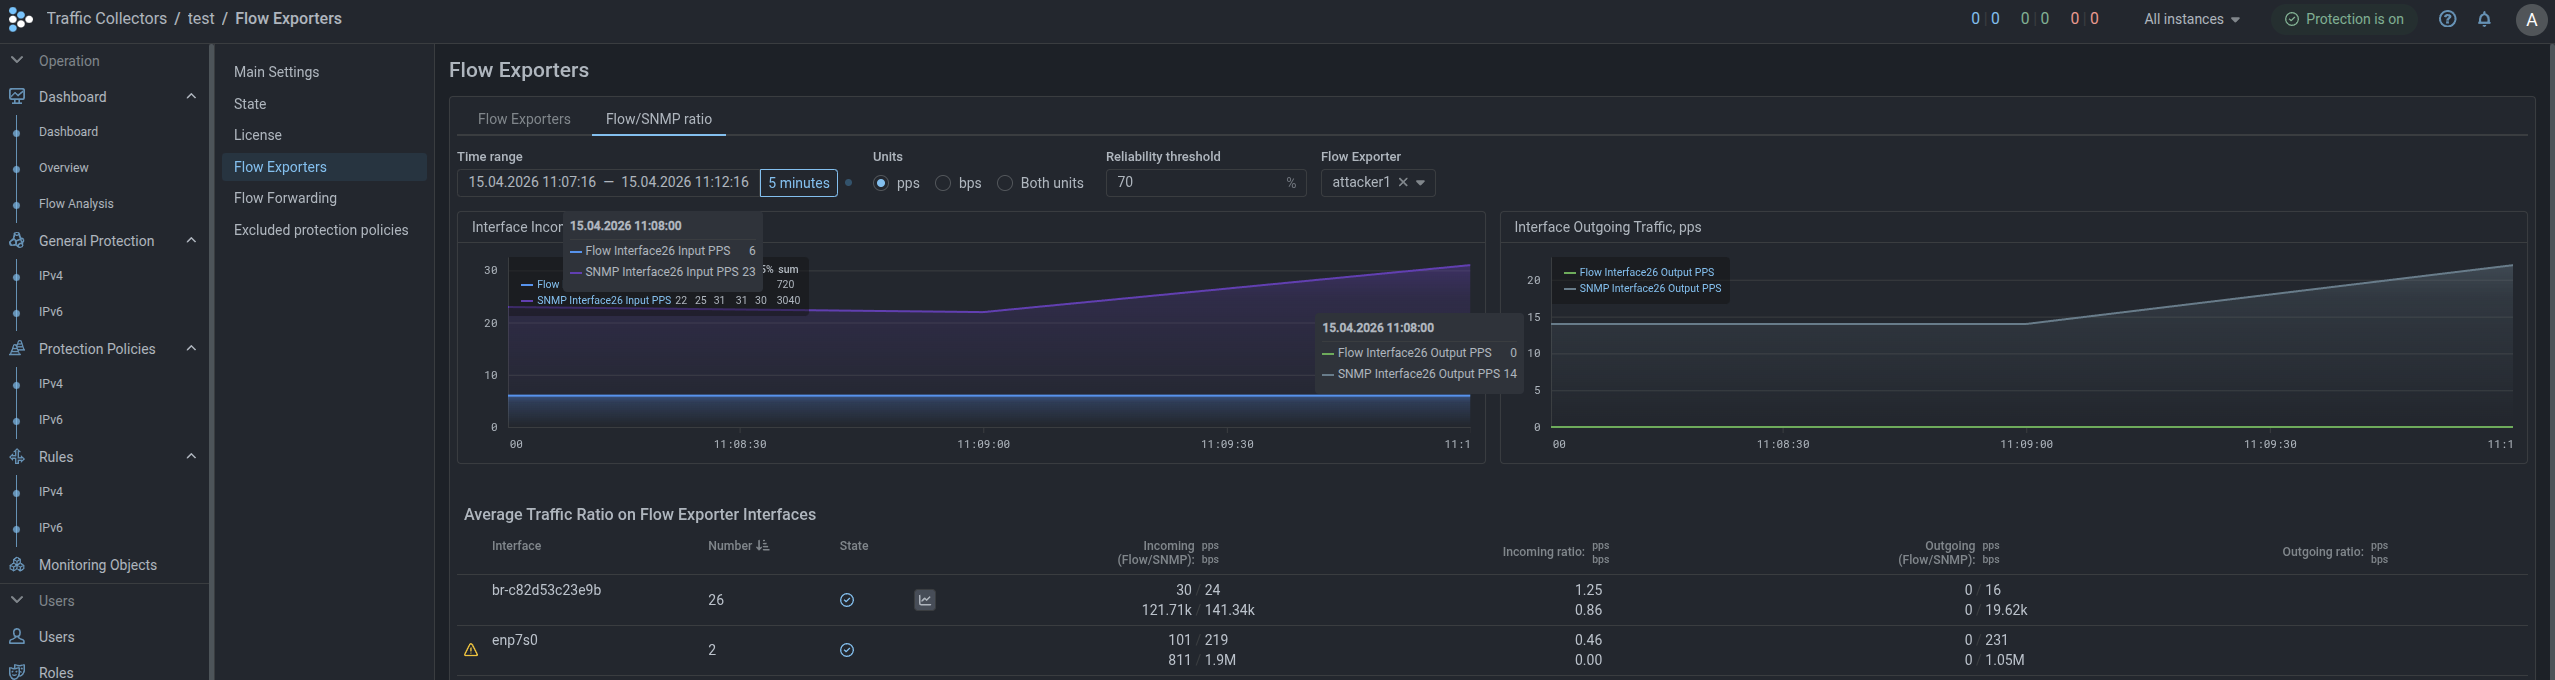Viewport: 2555px width, 680px height.
Task: Open the notifications bell
Action: click(2484, 19)
